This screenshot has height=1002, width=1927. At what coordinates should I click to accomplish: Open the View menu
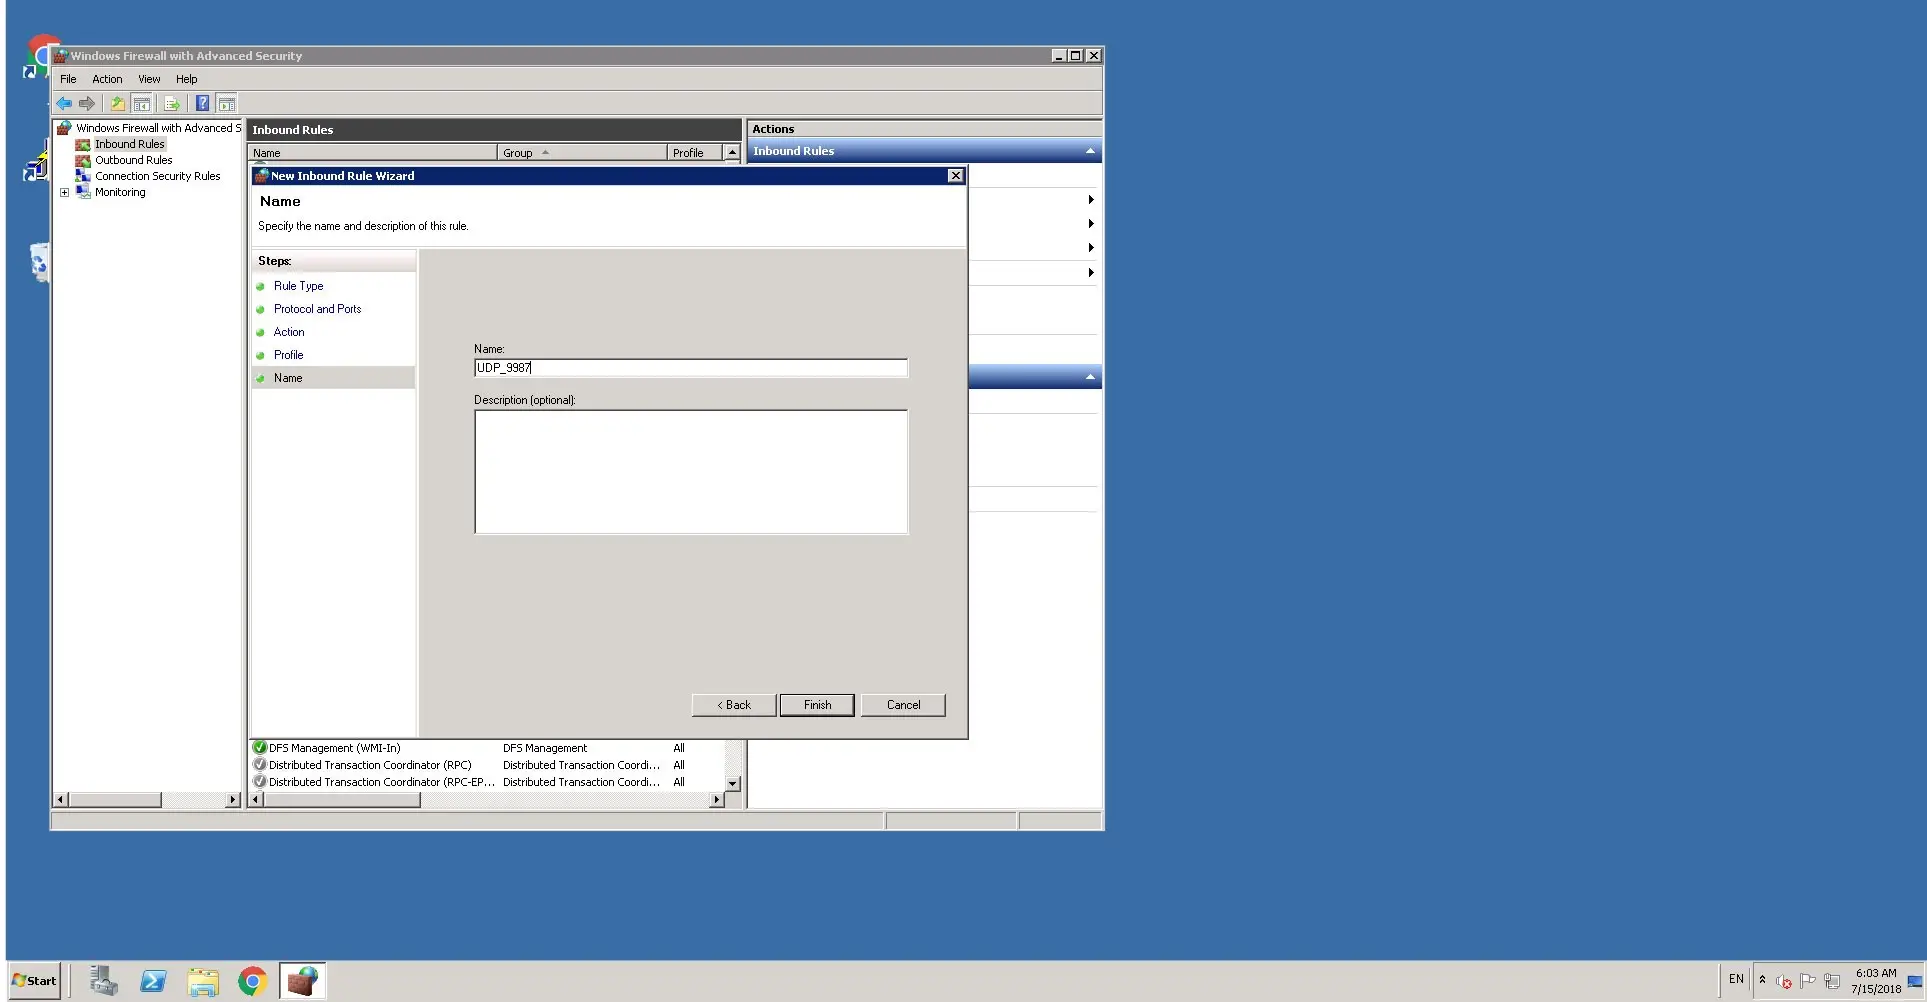click(x=149, y=79)
